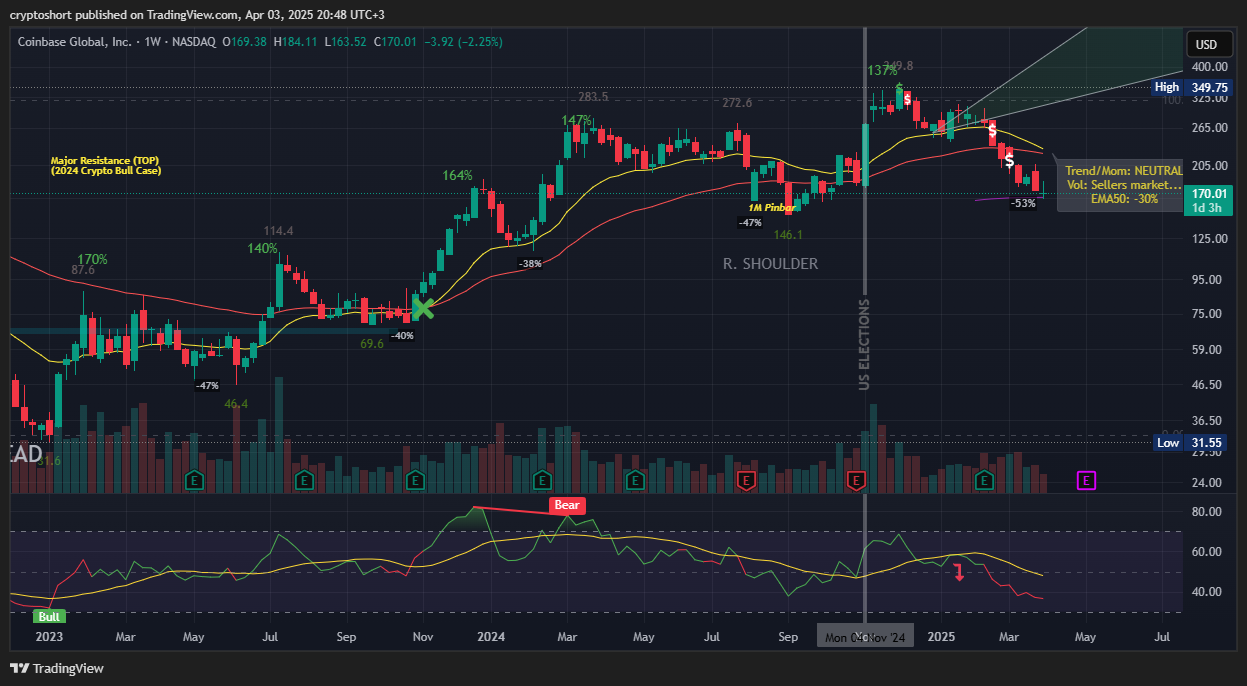This screenshot has height=686, width=1247.
Task: Click the EMA50: -30% text
Action: tap(1124, 198)
